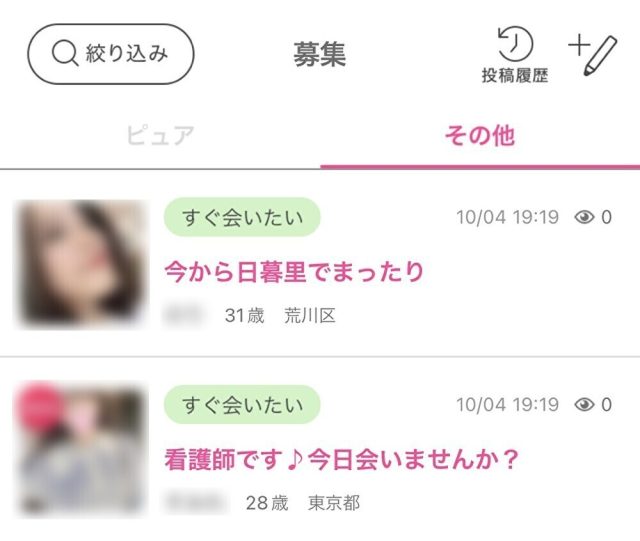Image resolution: width=640 pixels, height=541 pixels.
Task: Click view-count eye icon on second post
Action: [x=584, y=405]
